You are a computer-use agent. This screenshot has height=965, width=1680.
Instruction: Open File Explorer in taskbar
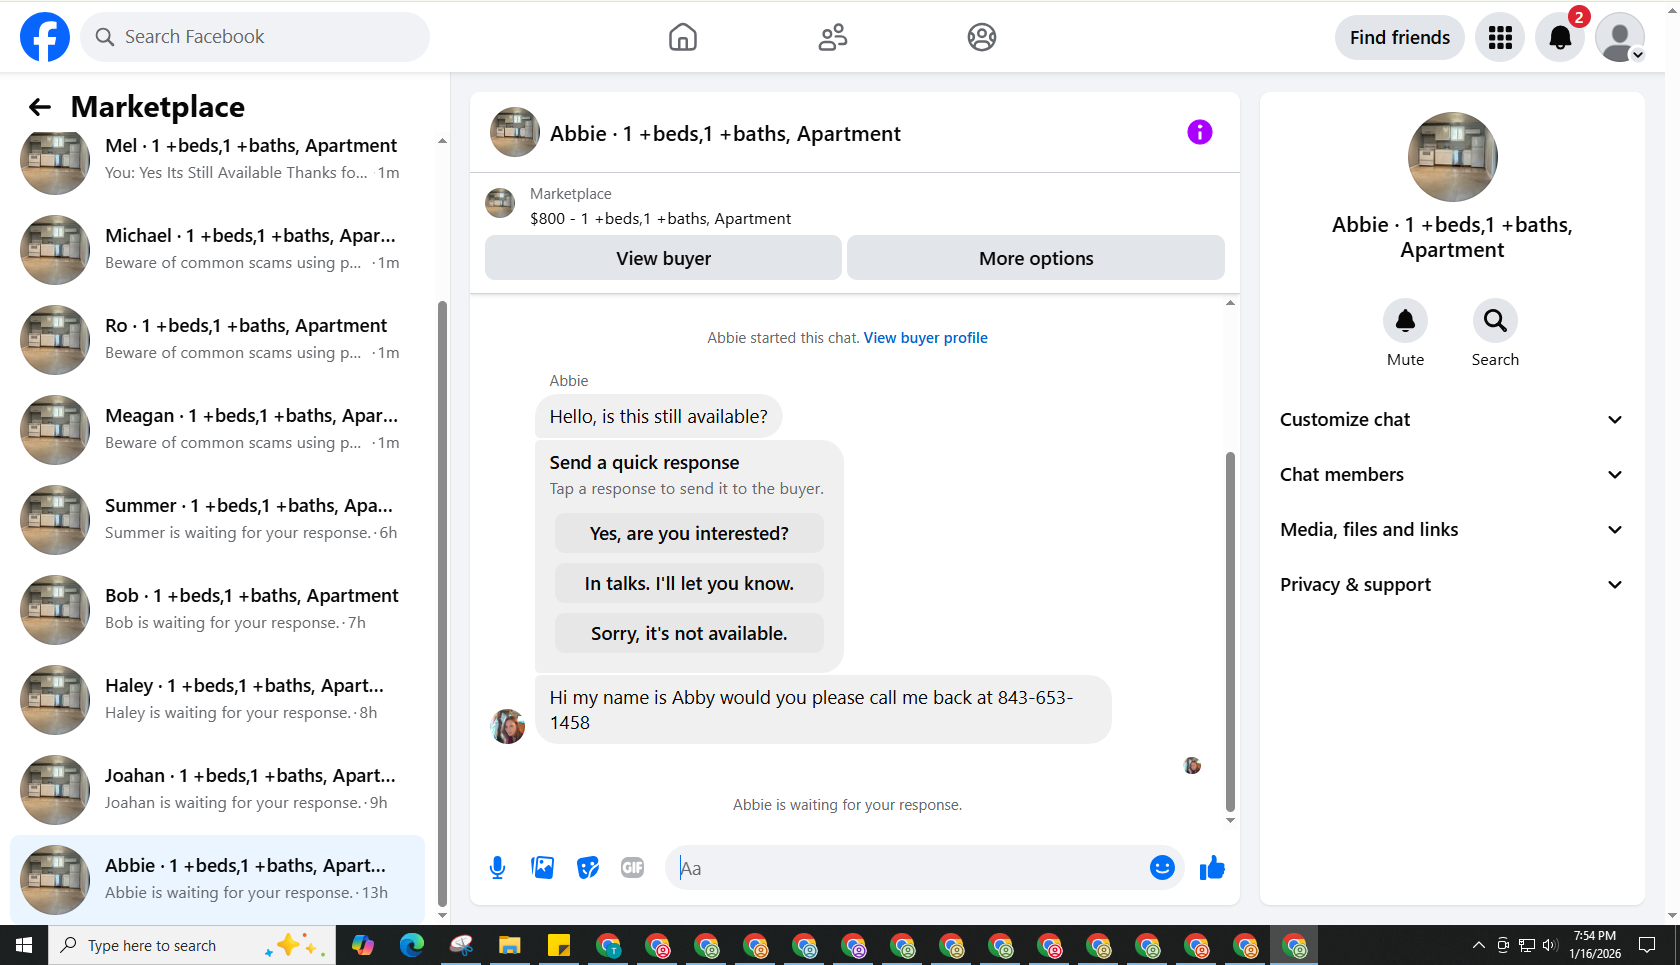(510, 945)
